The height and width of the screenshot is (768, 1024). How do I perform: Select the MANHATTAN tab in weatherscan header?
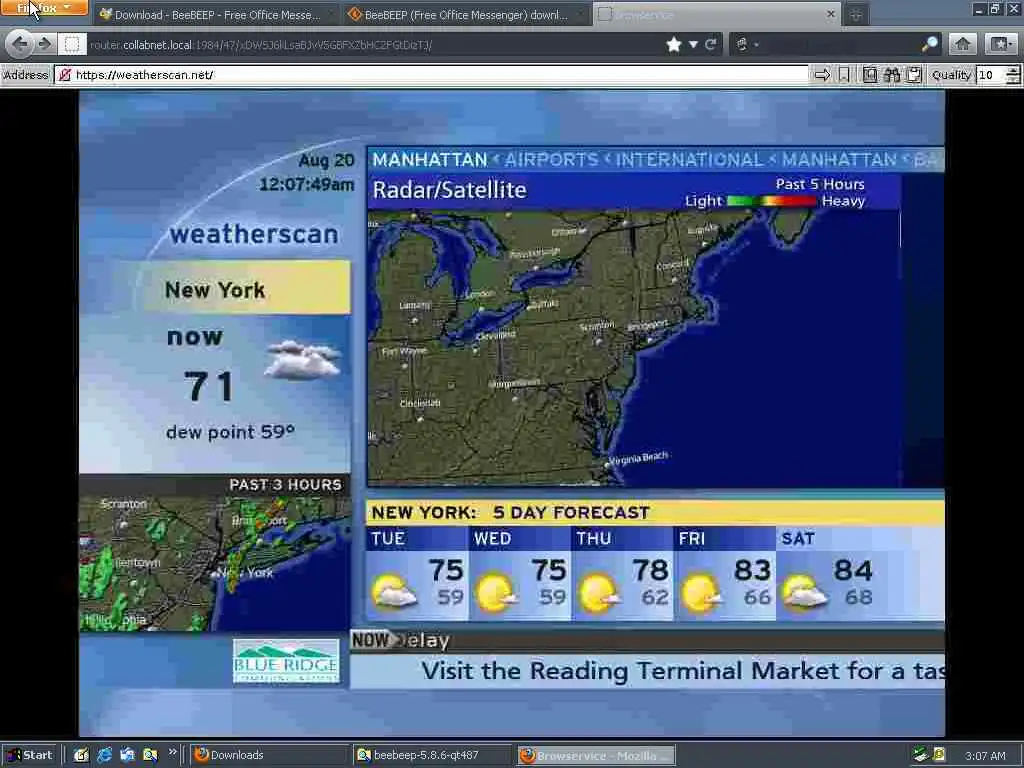coord(430,160)
